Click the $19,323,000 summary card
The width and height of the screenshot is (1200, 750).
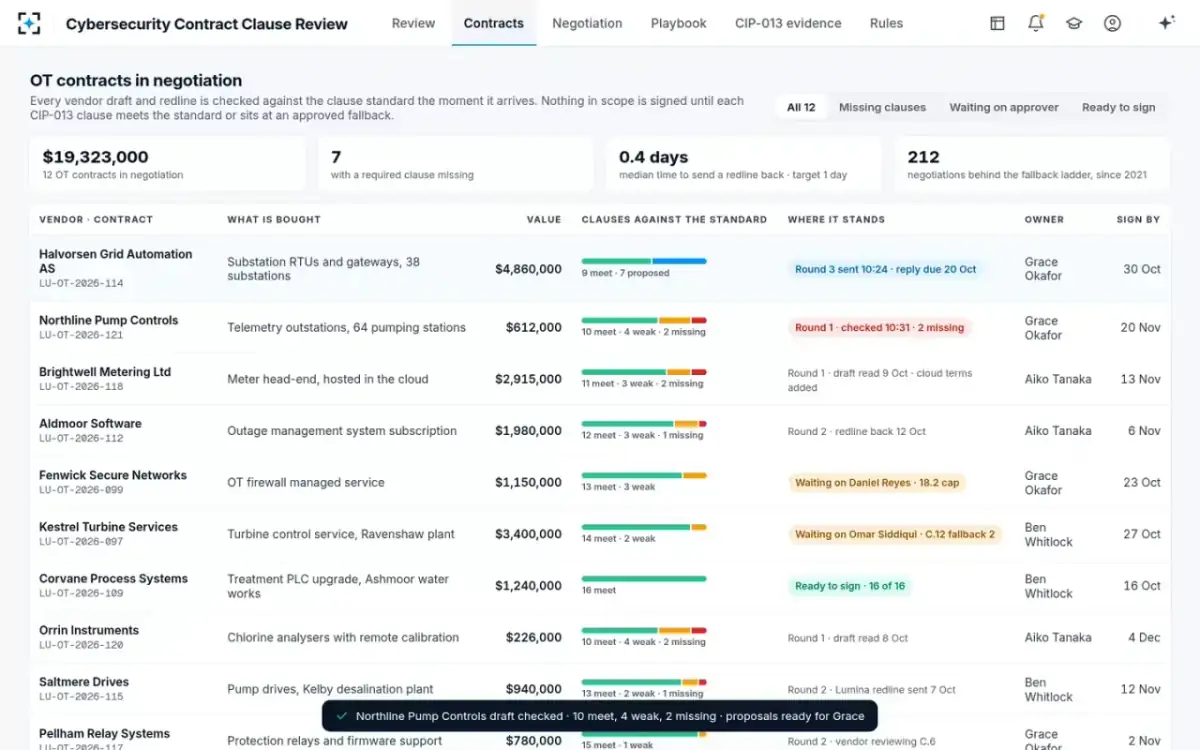[x=168, y=164]
